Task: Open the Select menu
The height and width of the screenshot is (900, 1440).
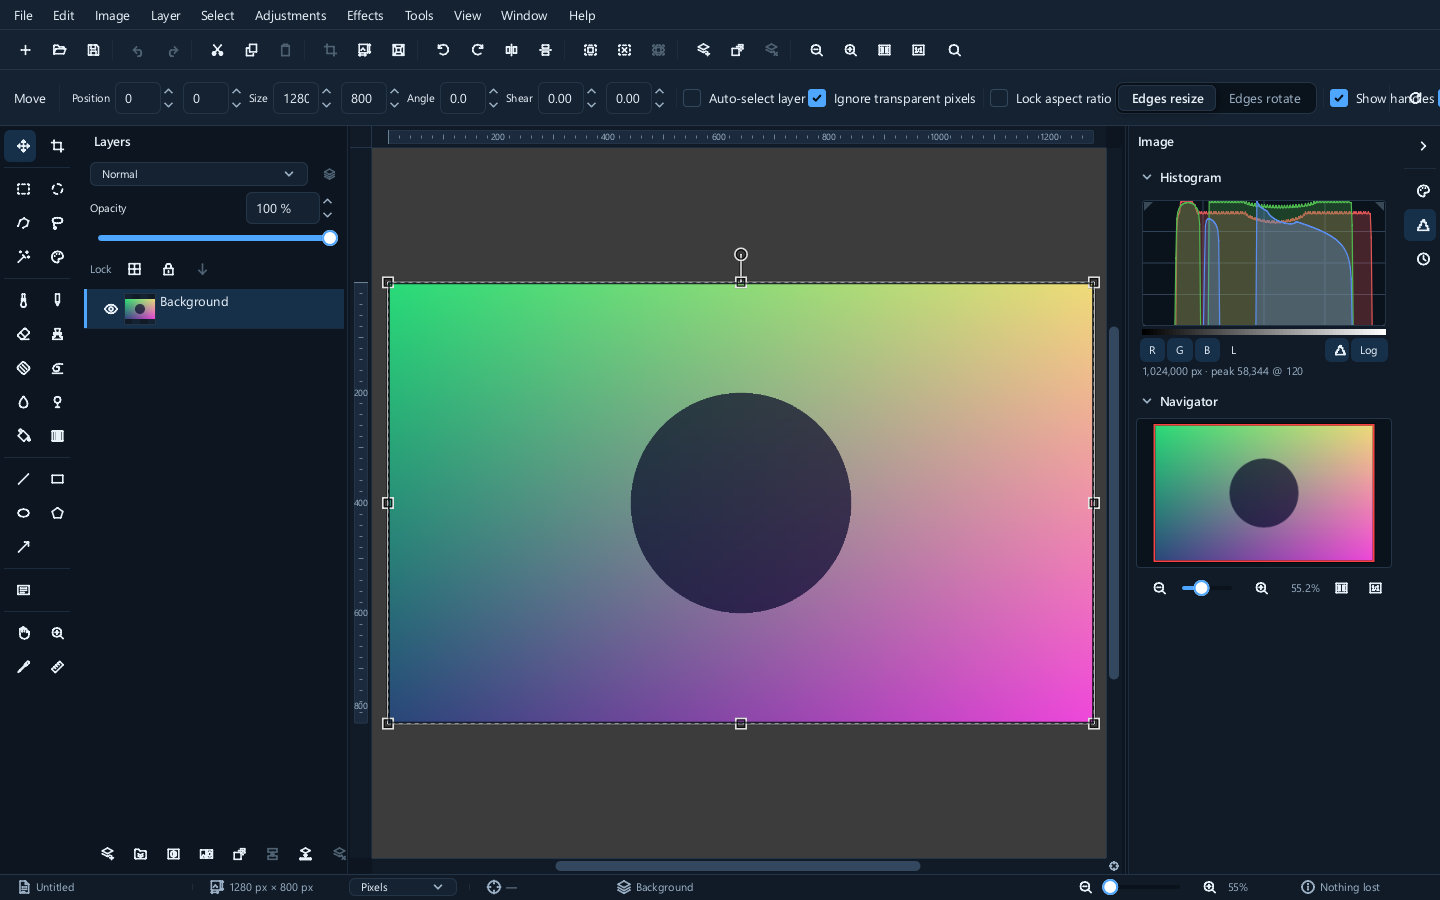Action: coord(217,15)
